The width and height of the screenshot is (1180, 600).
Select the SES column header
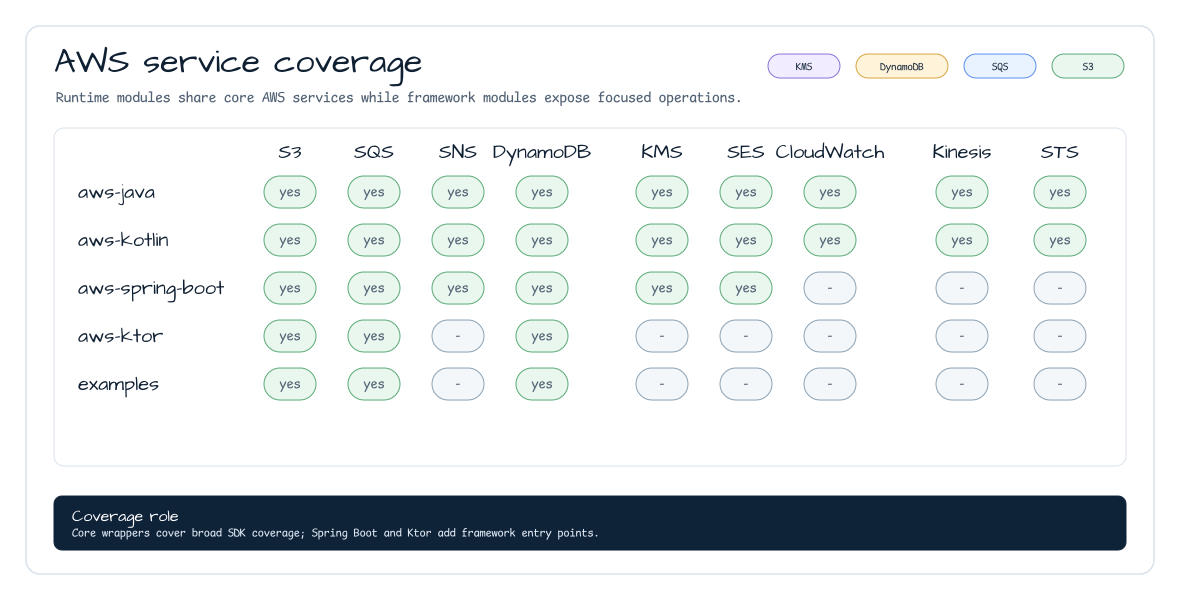[746, 152]
